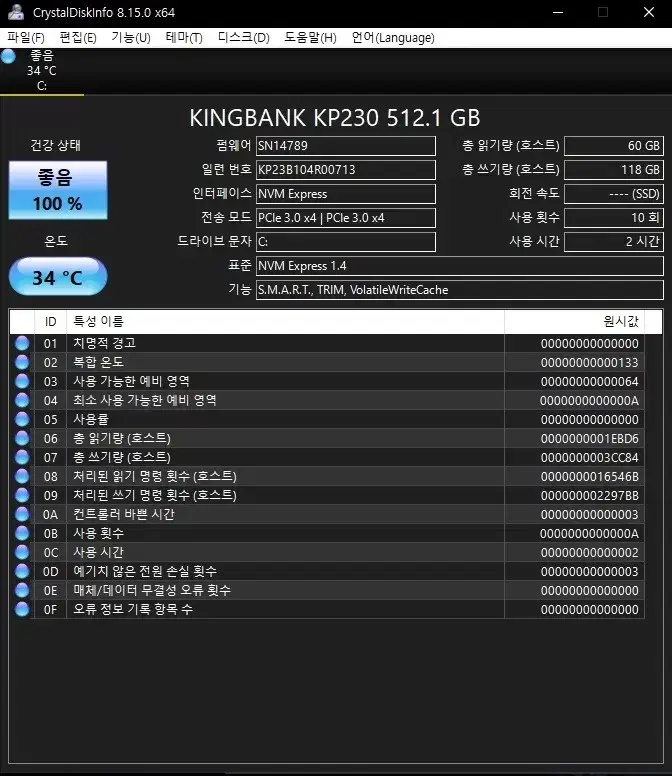Click the status orb for 03 사용 가능한 예비 영역
The image size is (672, 776).
coord(22,381)
